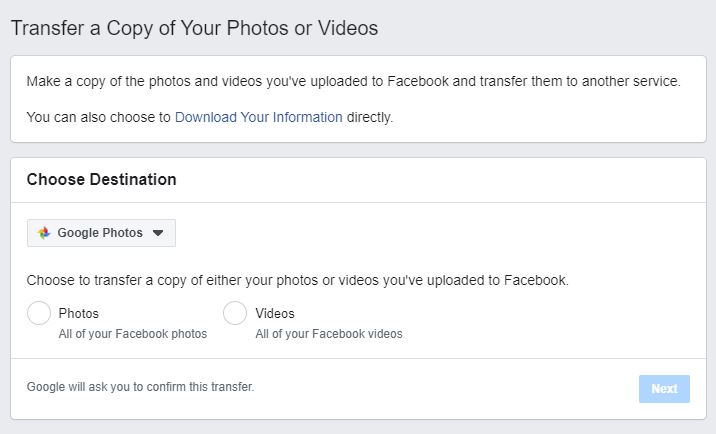Click 'All of your Facebook videos' description
Viewport: 716px width, 434px height.
coord(329,334)
